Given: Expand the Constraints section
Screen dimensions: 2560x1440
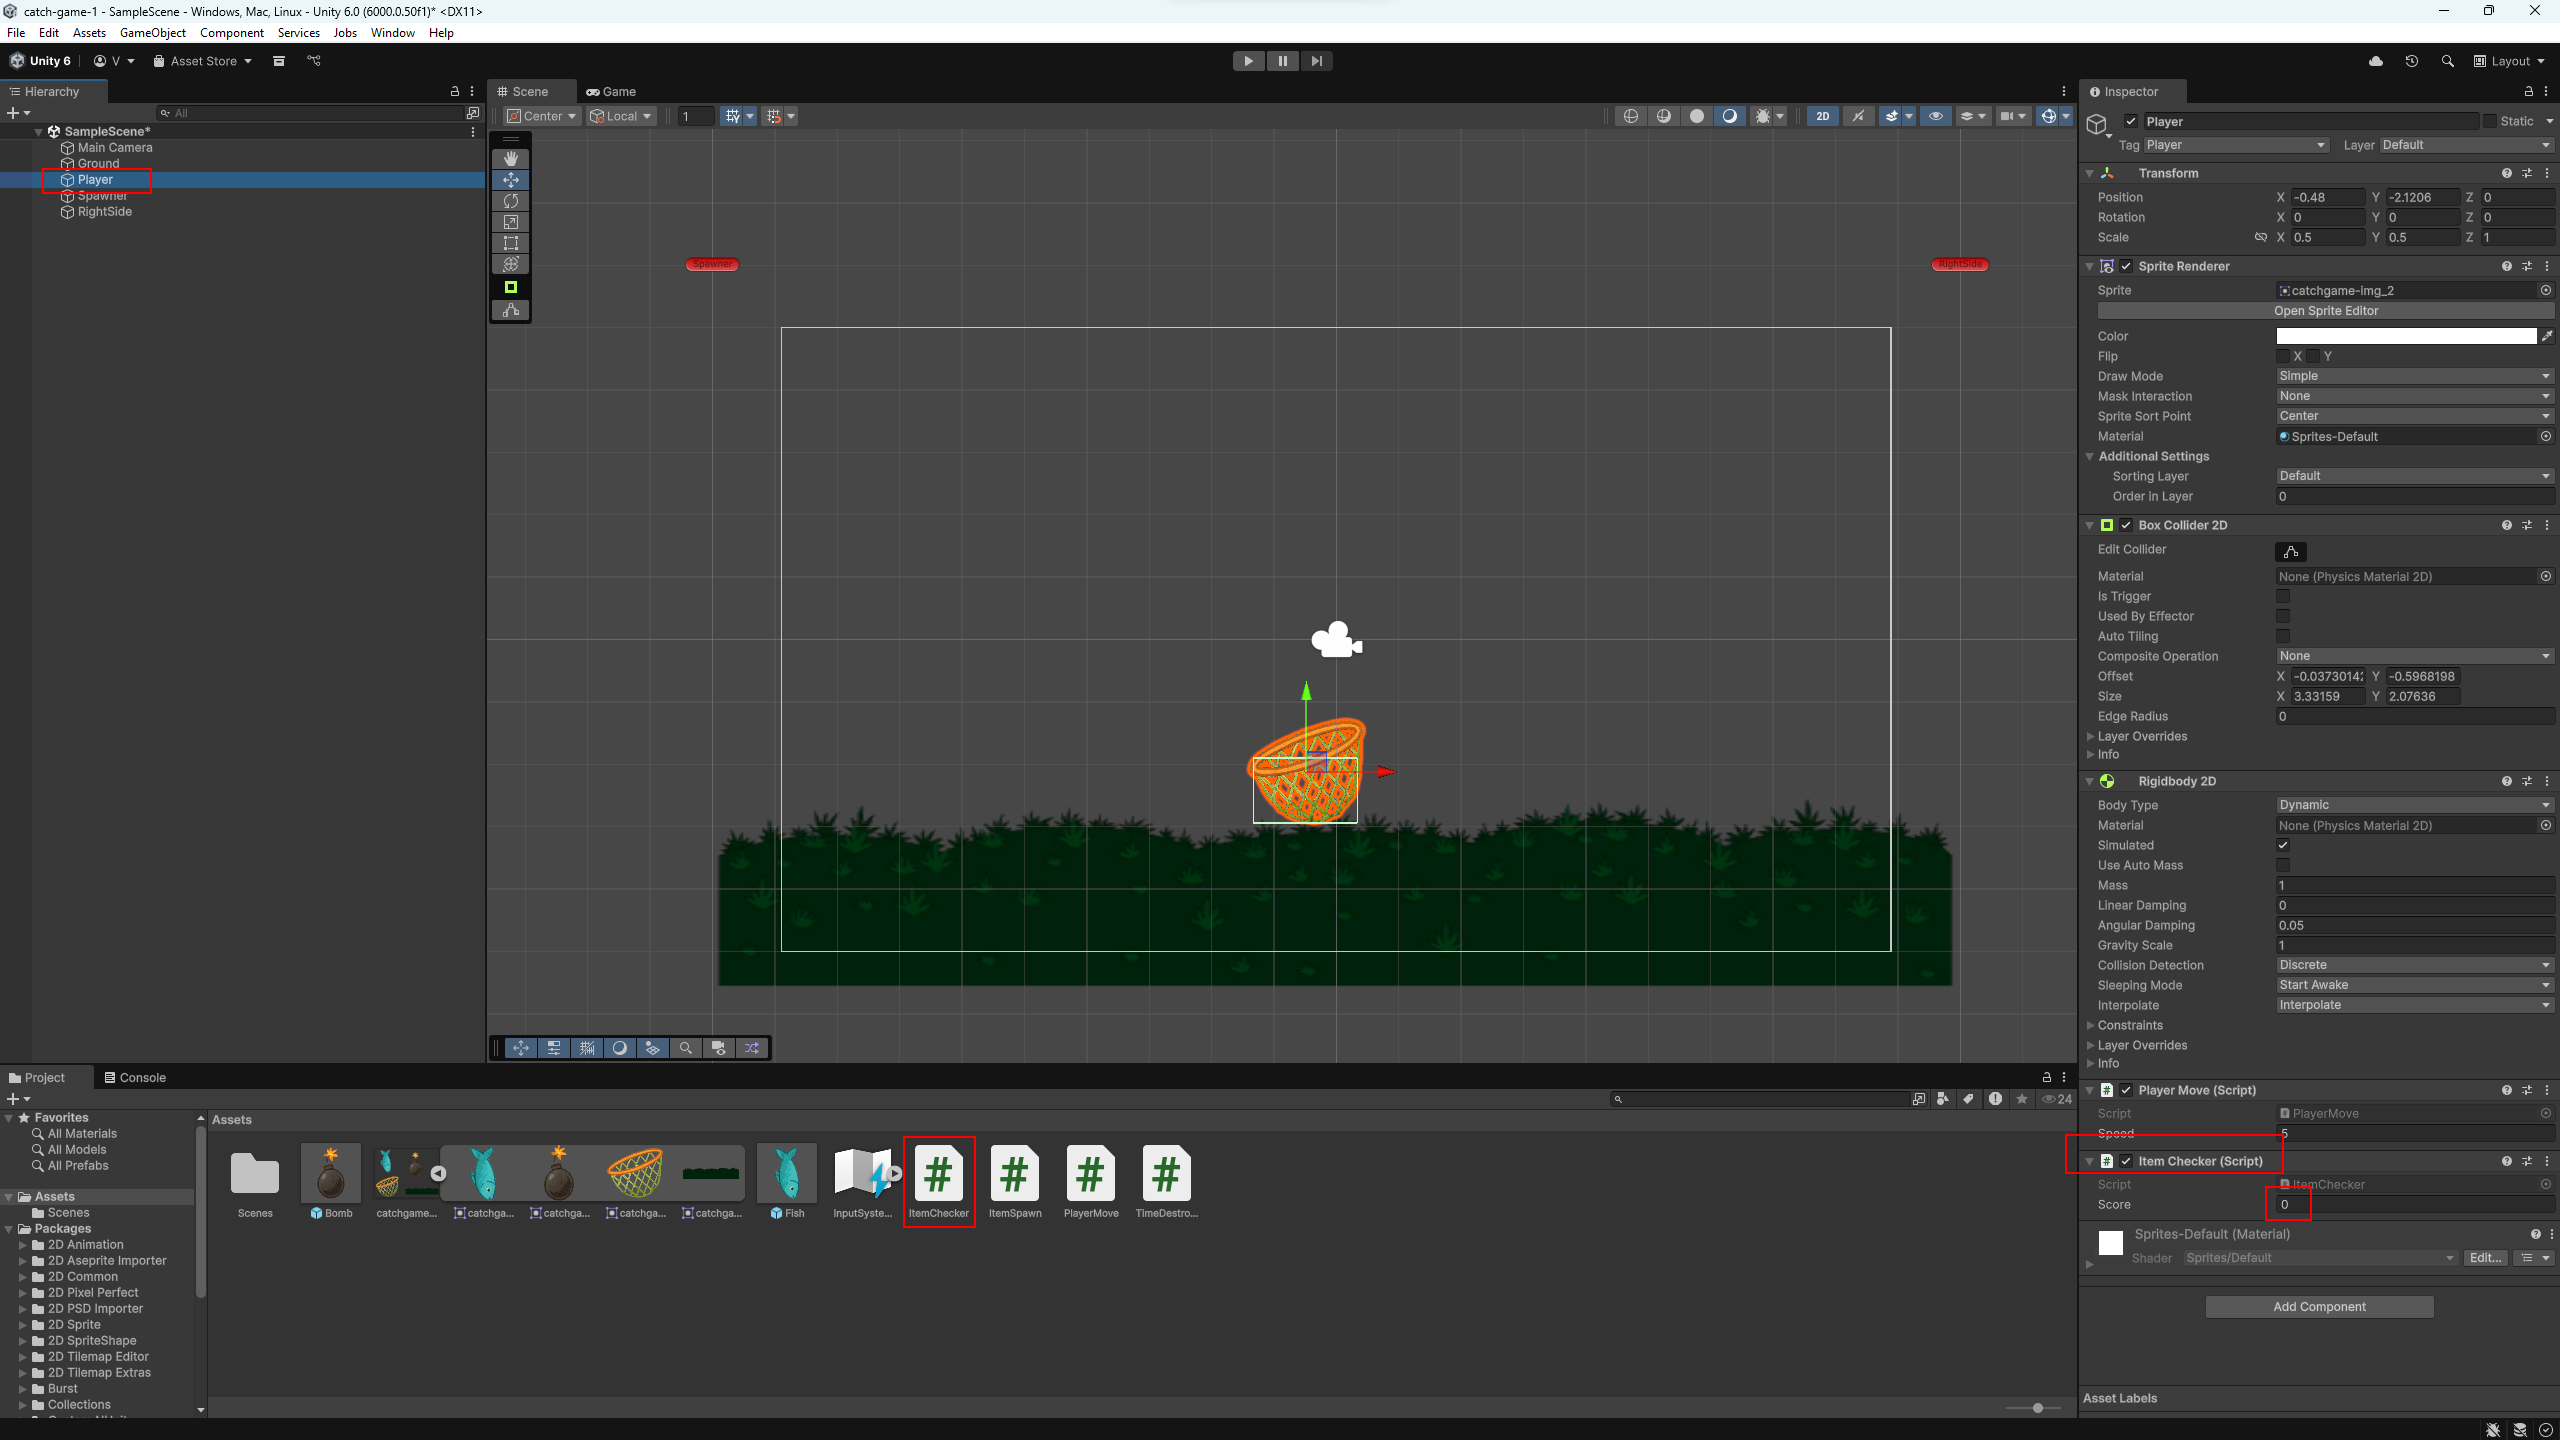Looking at the screenshot, I should coord(2129,1025).
